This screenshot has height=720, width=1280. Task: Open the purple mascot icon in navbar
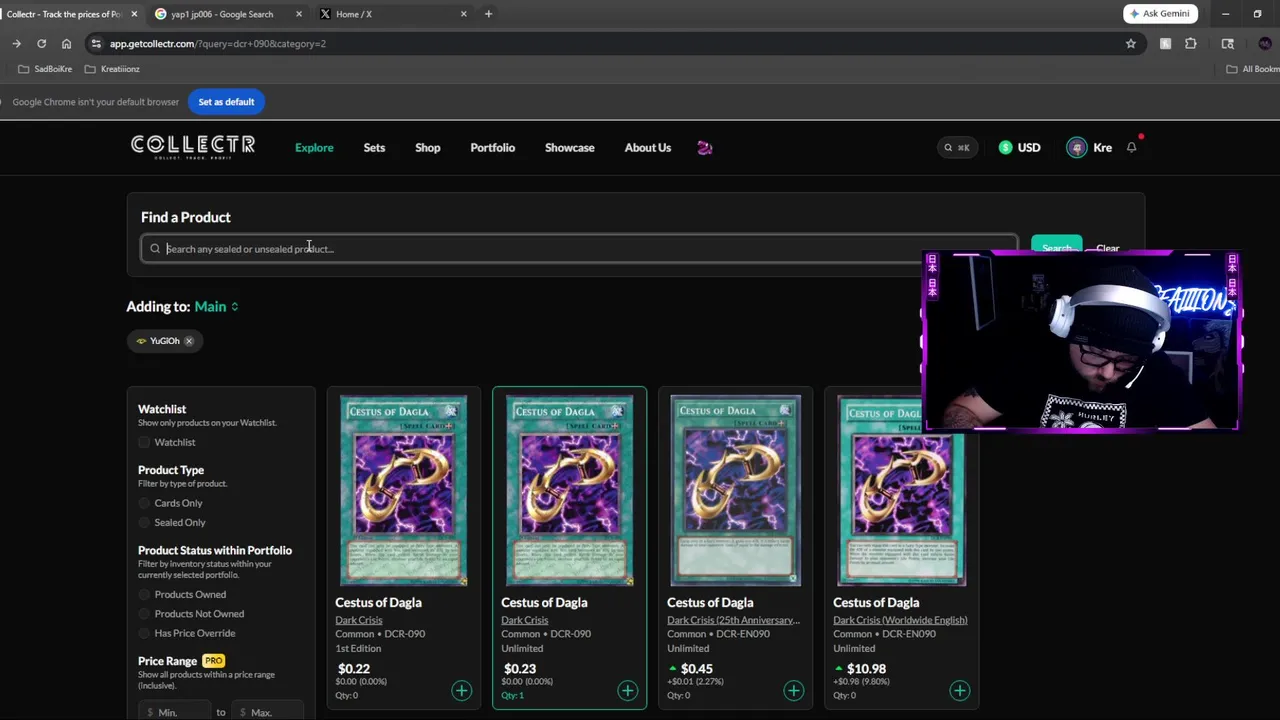pos(705,148)
